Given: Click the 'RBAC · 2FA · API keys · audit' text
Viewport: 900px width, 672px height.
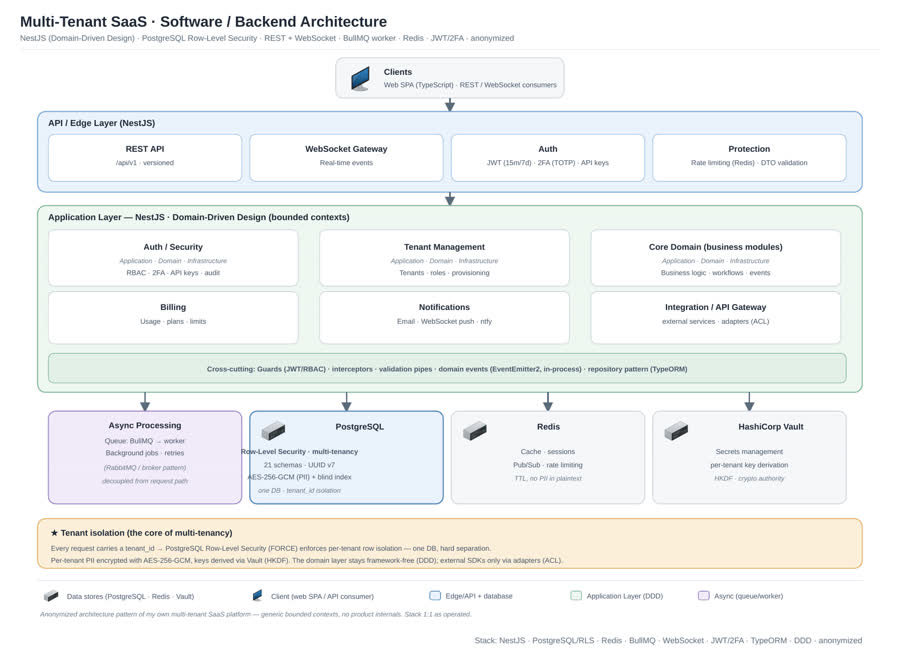Looking at the screenshot, I should point(173,273).
